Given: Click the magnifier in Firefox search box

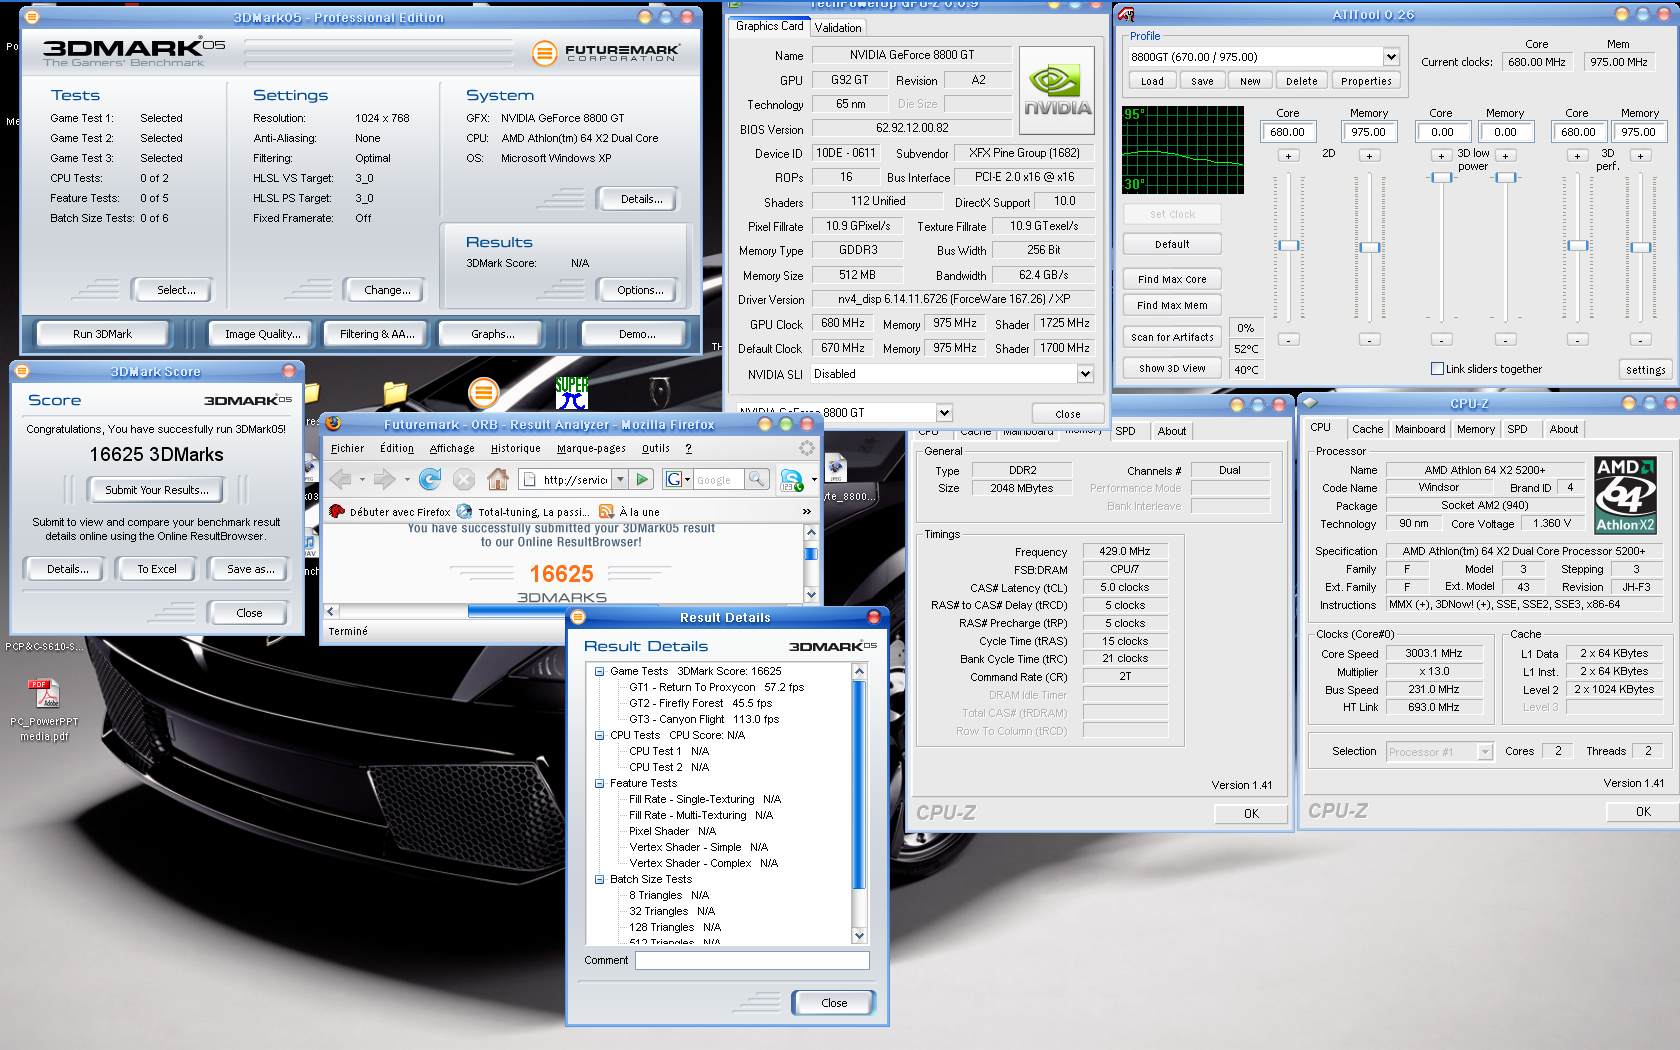Looking at the screenshot, I should [x=757, y=480].
